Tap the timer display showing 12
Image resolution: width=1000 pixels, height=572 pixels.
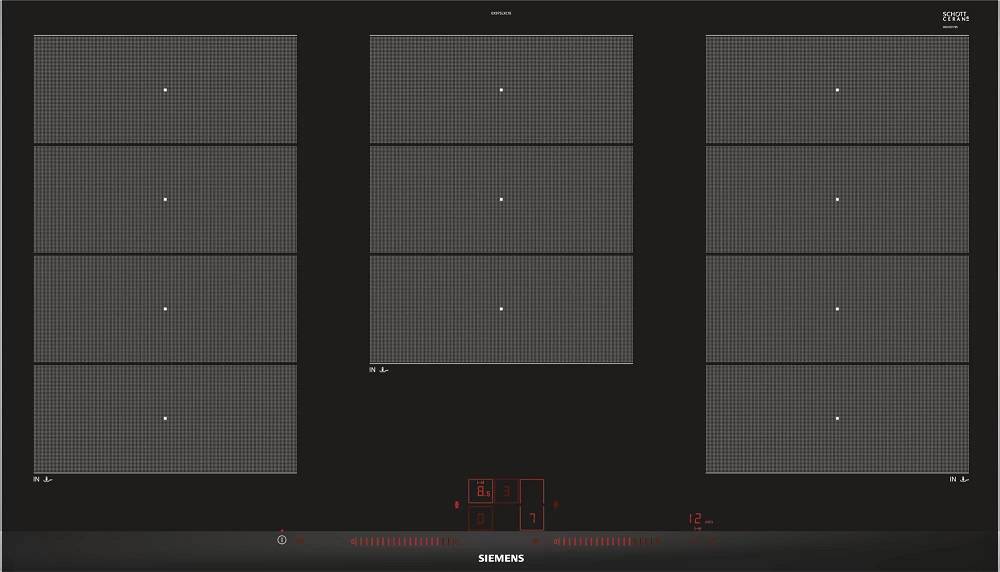tap(695, 519)
